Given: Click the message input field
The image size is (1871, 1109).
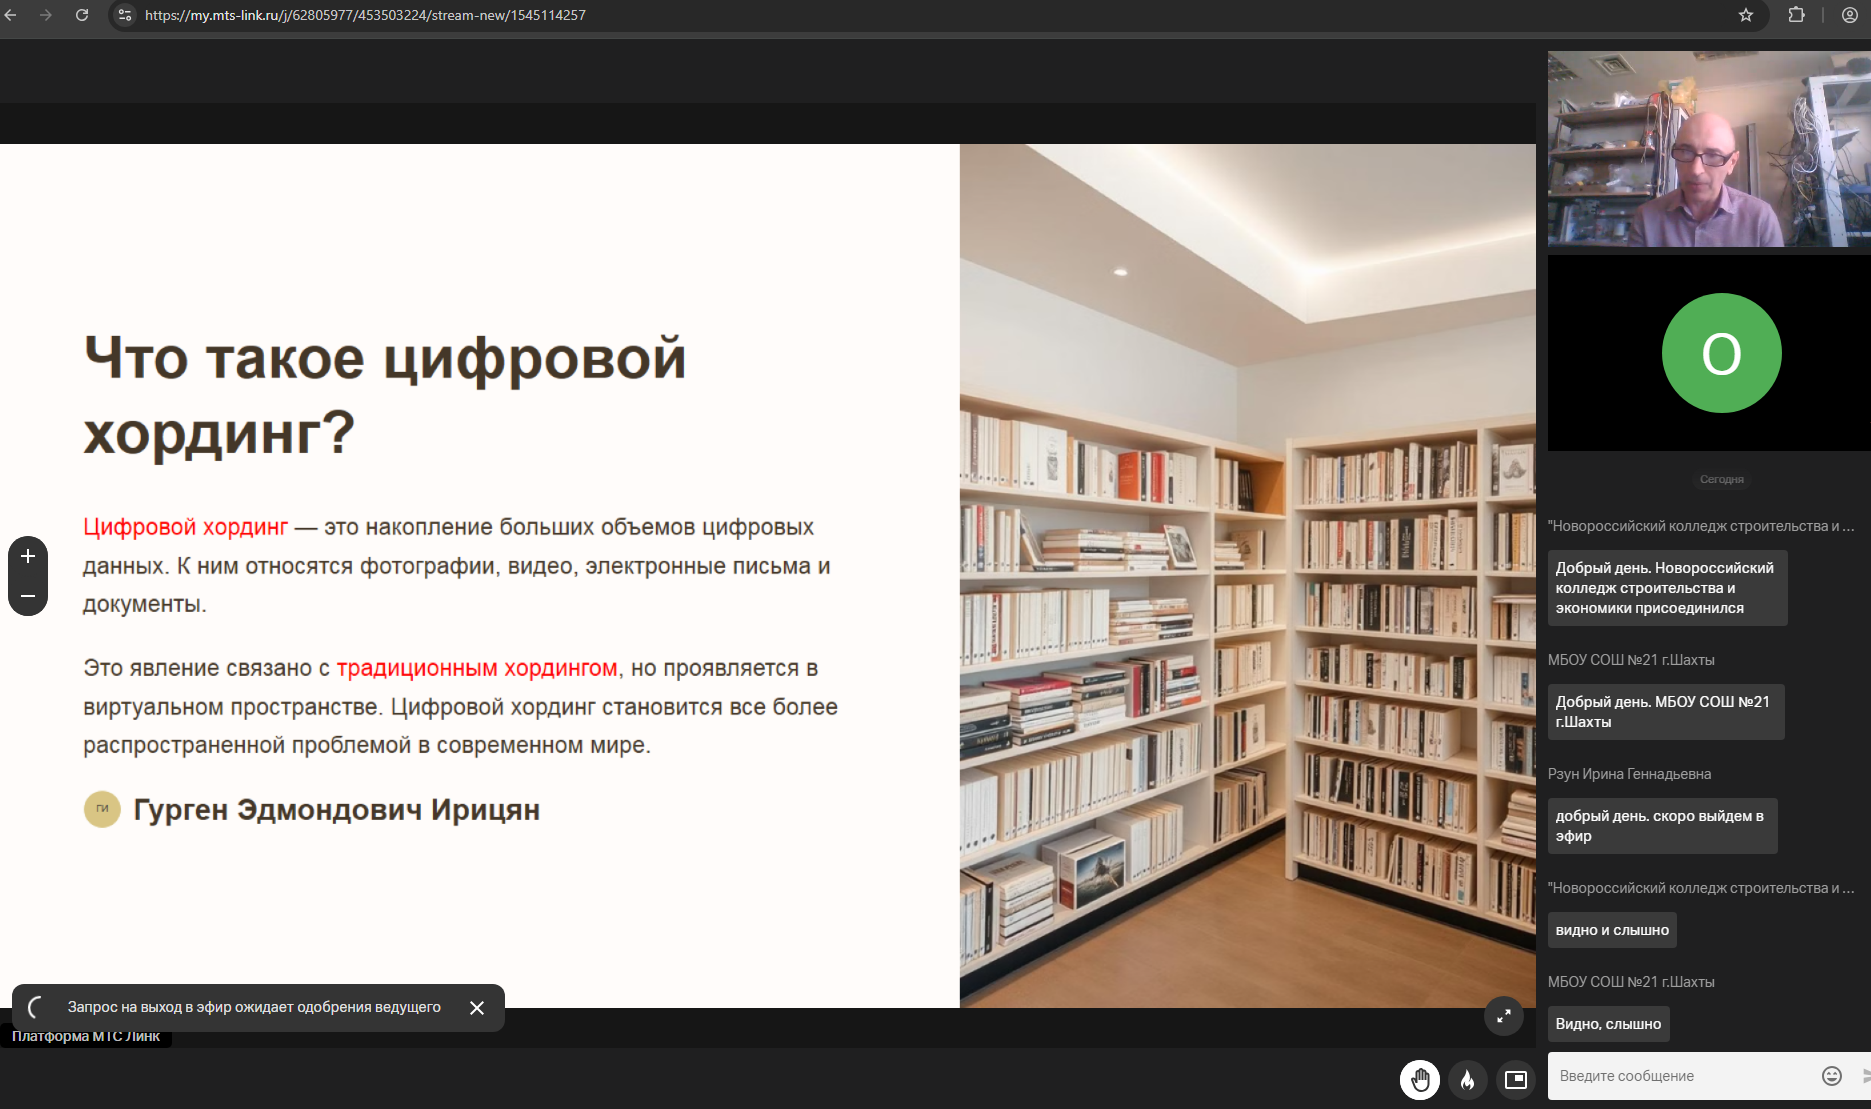Looking at the screenshot, I should point(1680,1076).
